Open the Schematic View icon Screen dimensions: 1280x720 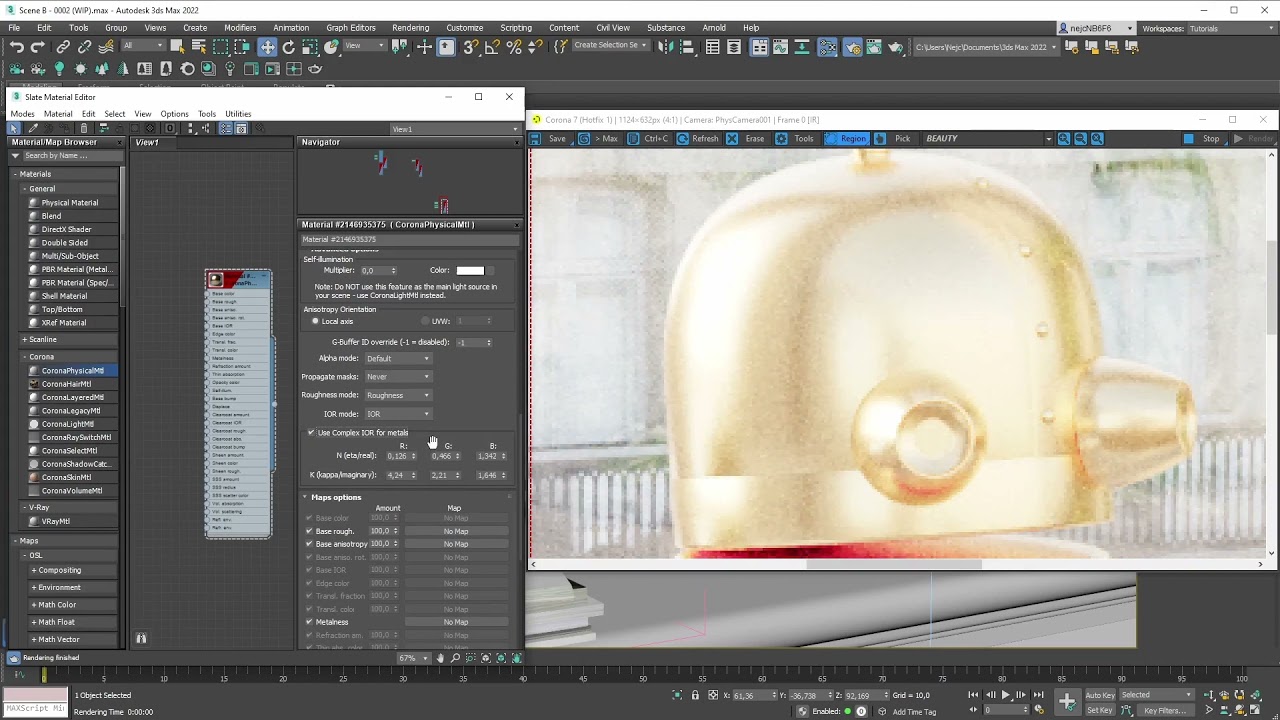click(x=804, y=47)
